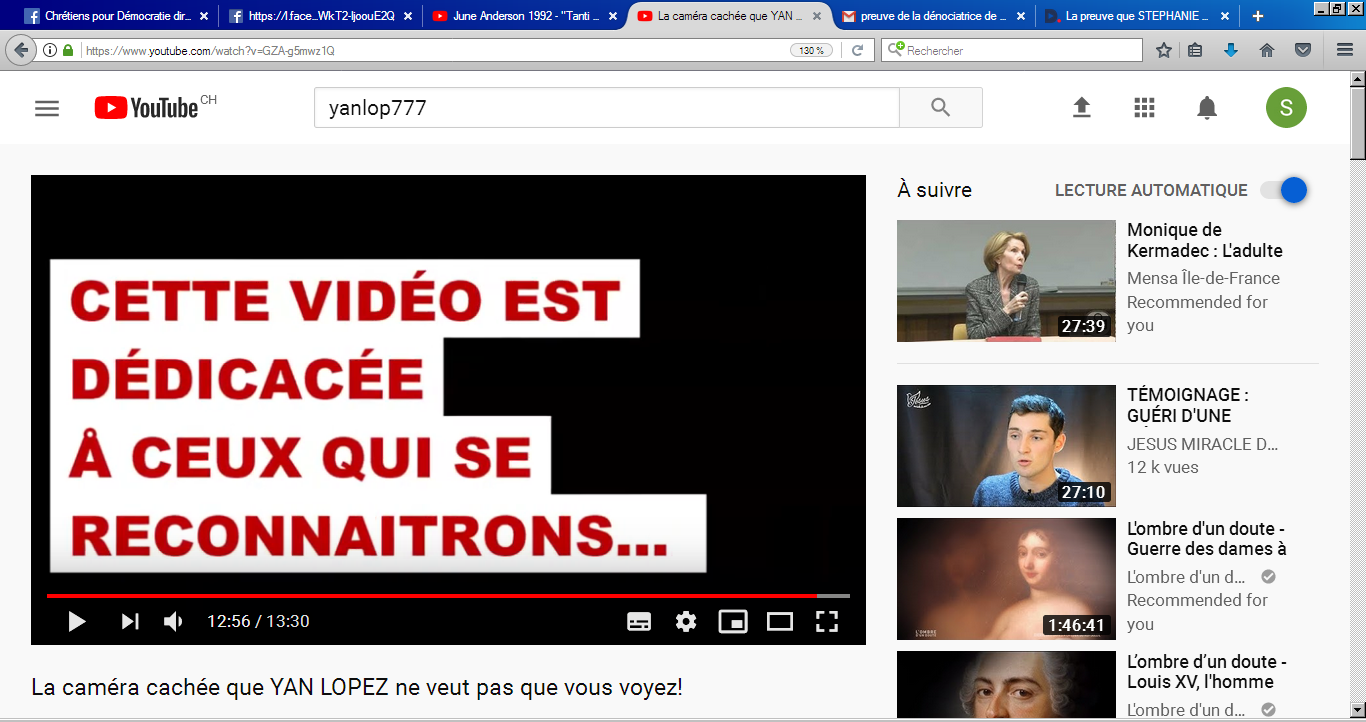1366x722 pixels.
Task: Close the Chrétiens pour Démocratie tab
Action: [204, 16]
